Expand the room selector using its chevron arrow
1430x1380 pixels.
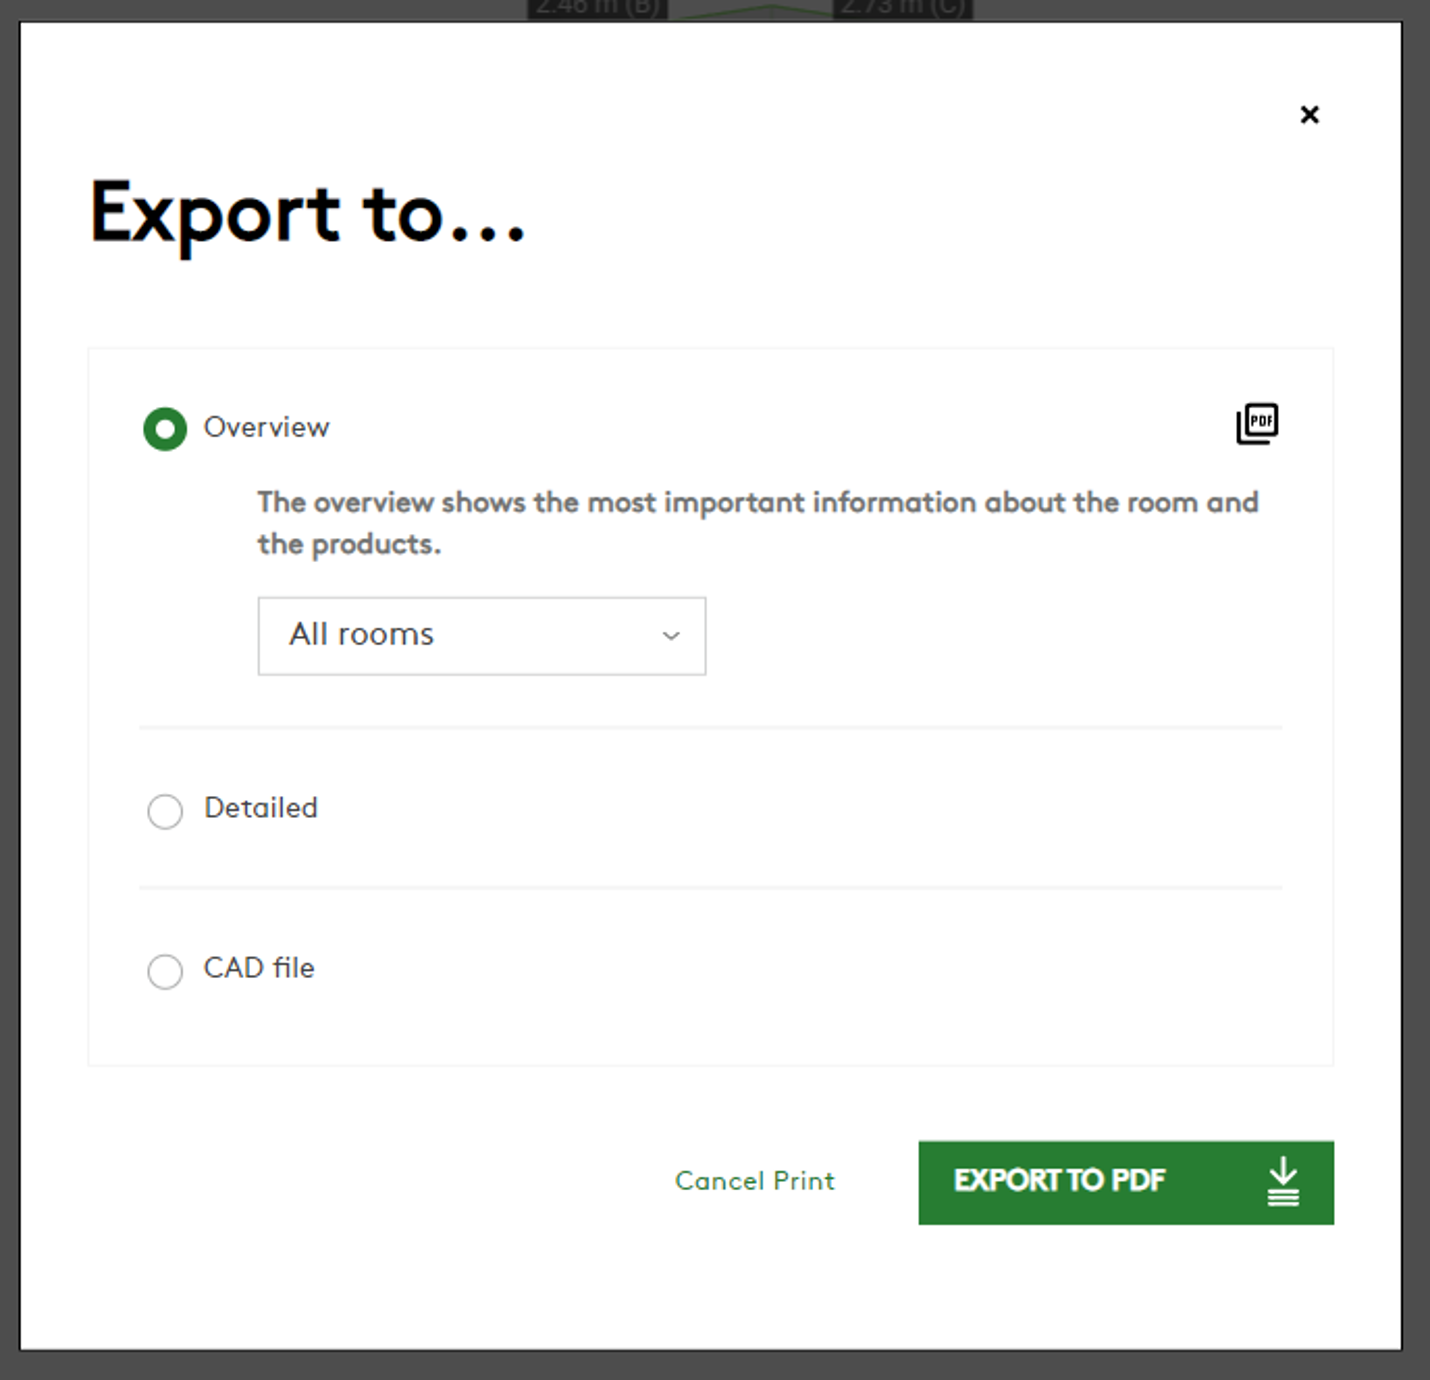pos(671,636)
